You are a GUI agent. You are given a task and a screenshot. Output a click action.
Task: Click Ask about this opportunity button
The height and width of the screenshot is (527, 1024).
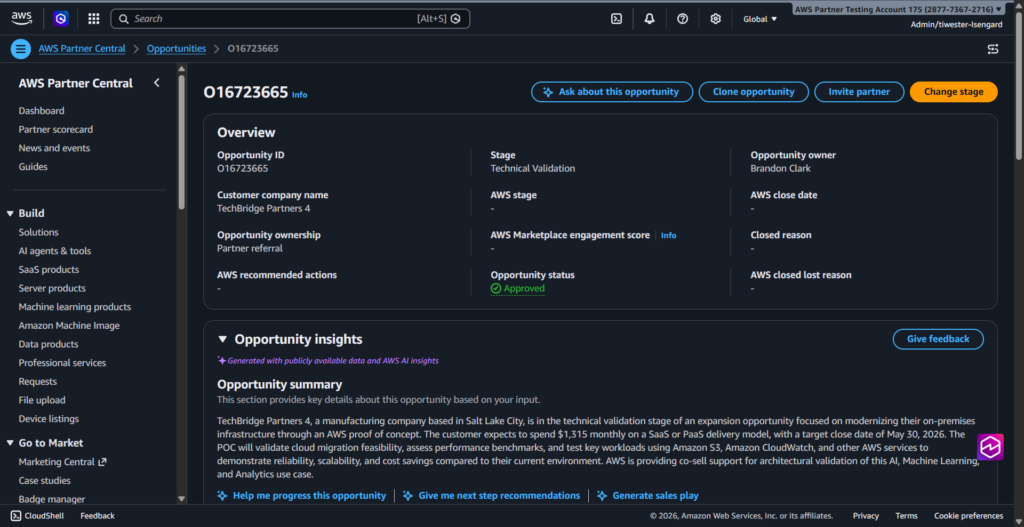(611, 92)
